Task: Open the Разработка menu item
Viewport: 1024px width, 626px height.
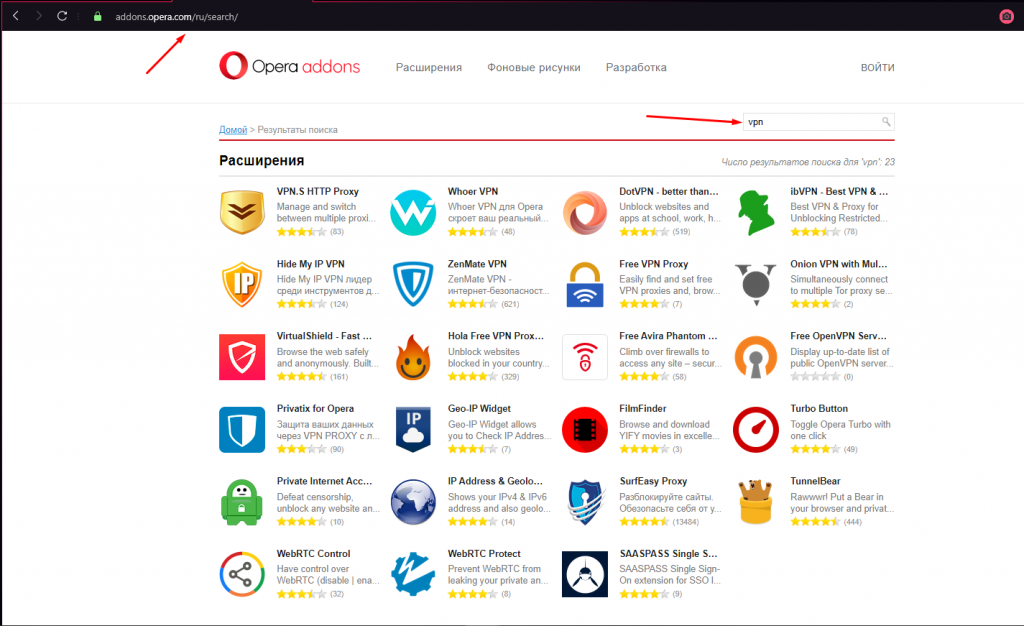Action: 636,68
